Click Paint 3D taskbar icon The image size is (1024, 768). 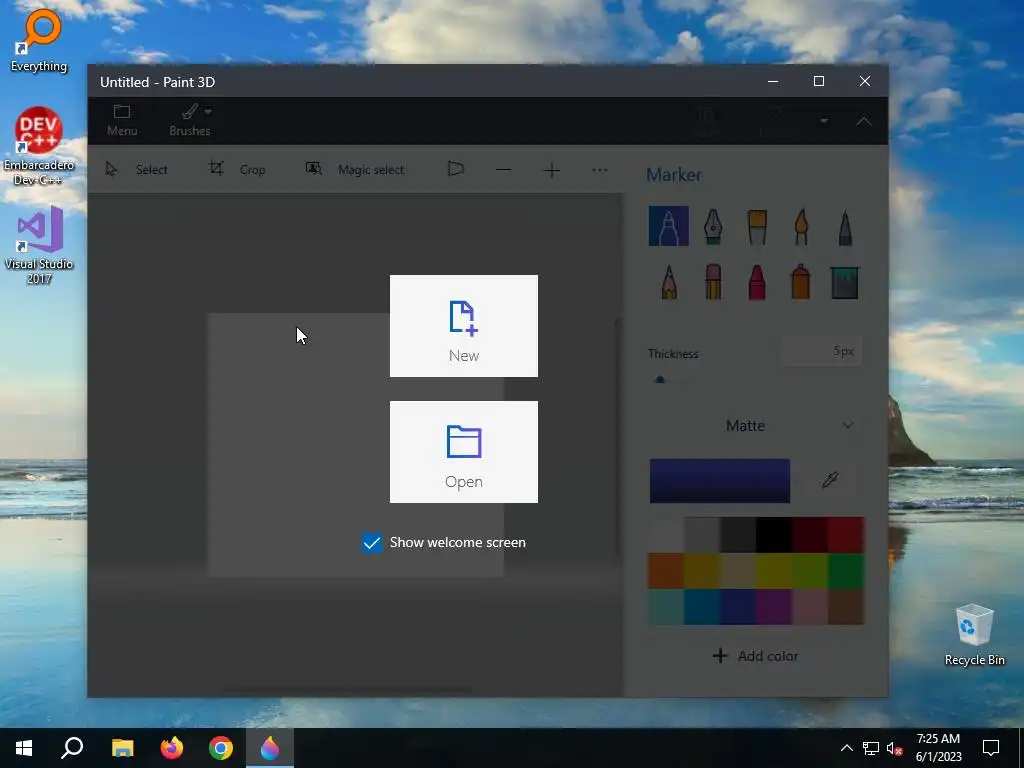pos(270,748)
